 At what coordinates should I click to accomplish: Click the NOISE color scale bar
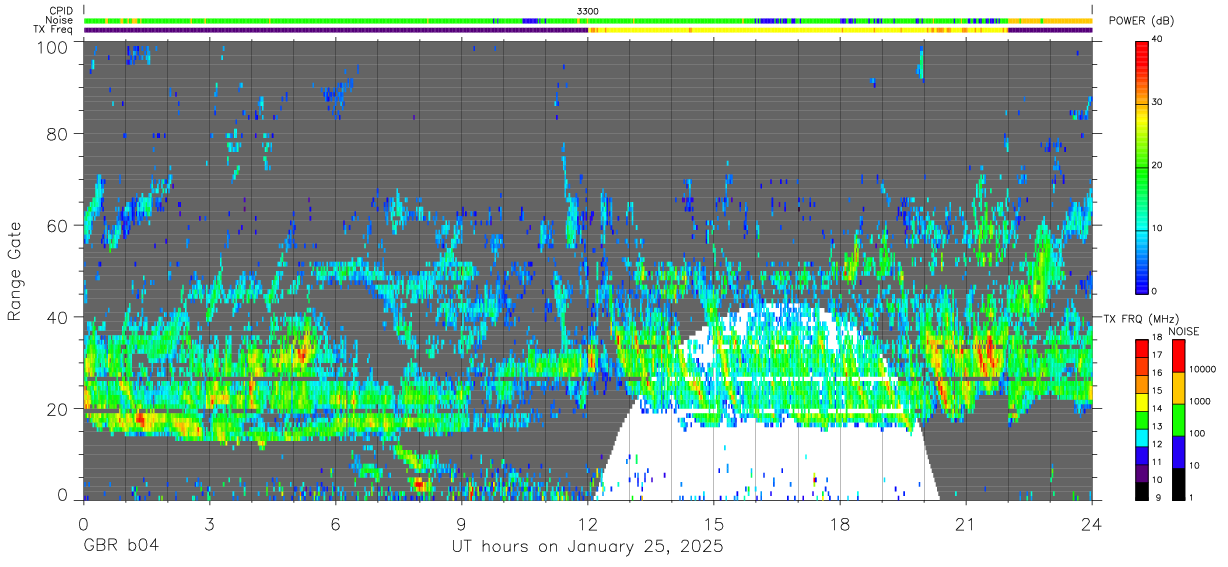(1177, 418)
